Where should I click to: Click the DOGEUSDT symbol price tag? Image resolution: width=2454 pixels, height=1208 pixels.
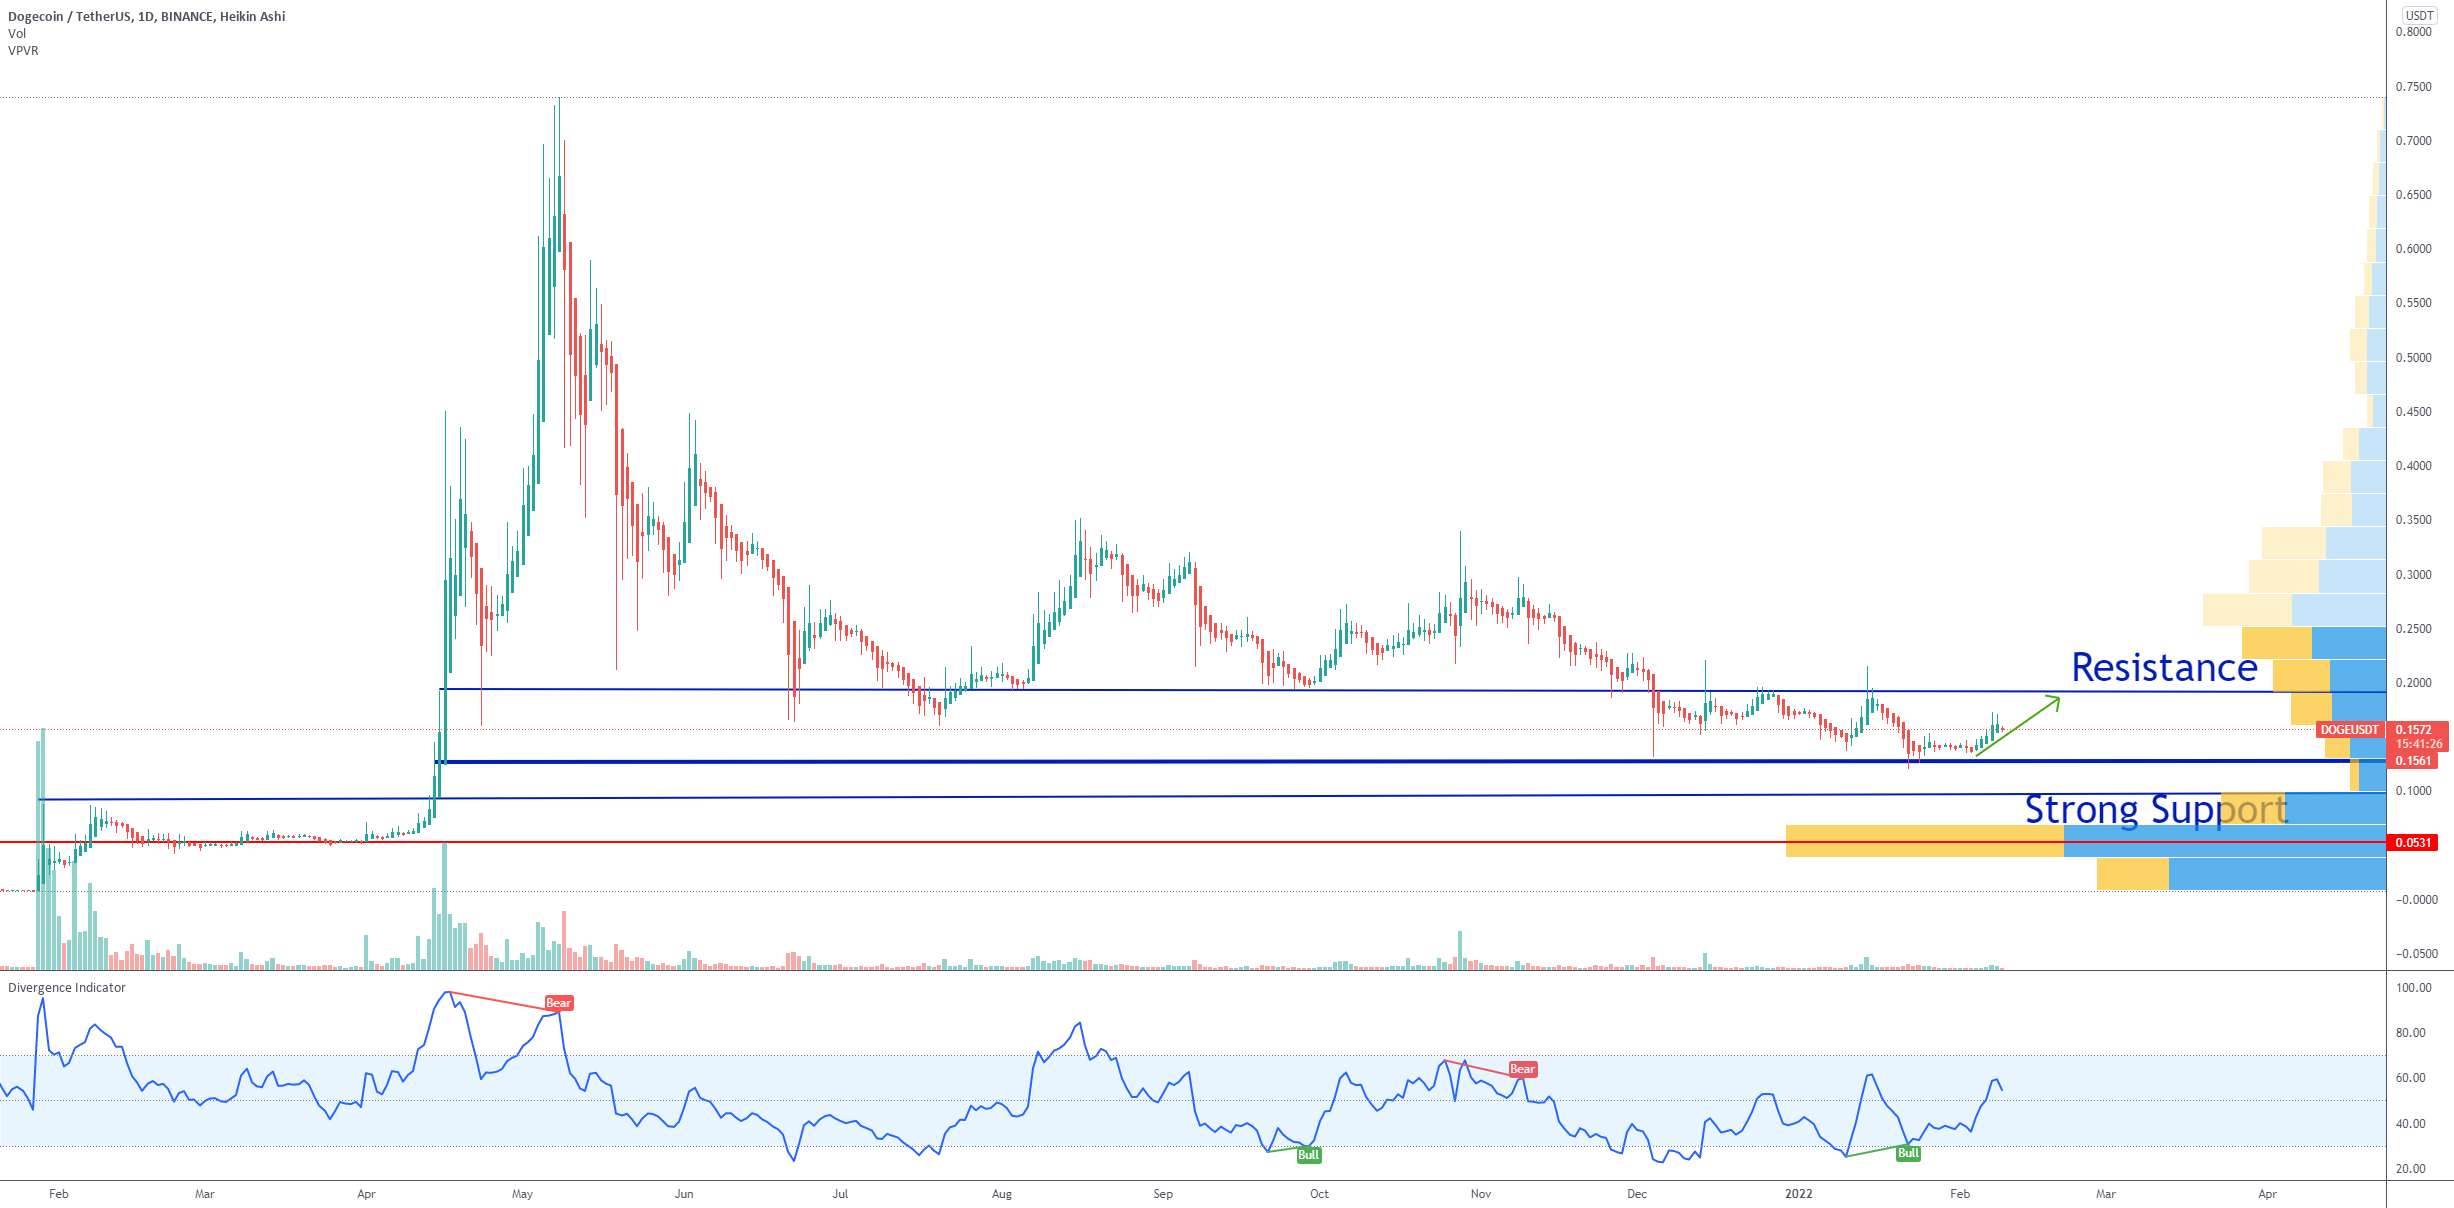tap(2350, 730)
